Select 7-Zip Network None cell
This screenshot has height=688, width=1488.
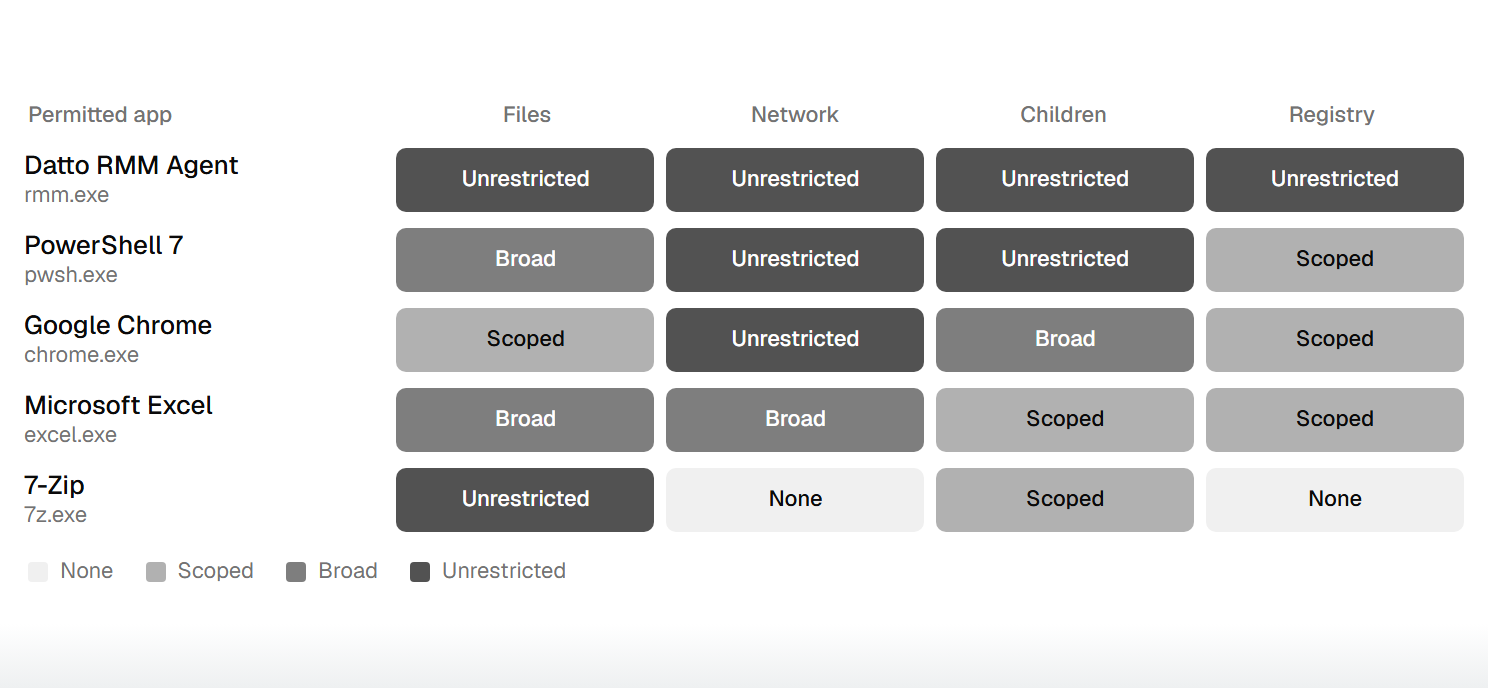click(795, 500)
